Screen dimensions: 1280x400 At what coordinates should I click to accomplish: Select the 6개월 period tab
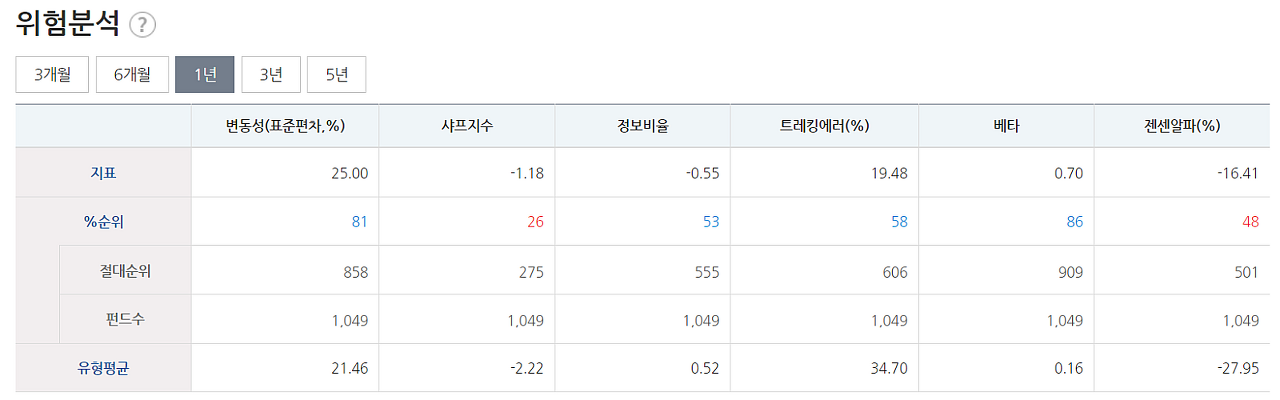[x=132, y=74]
